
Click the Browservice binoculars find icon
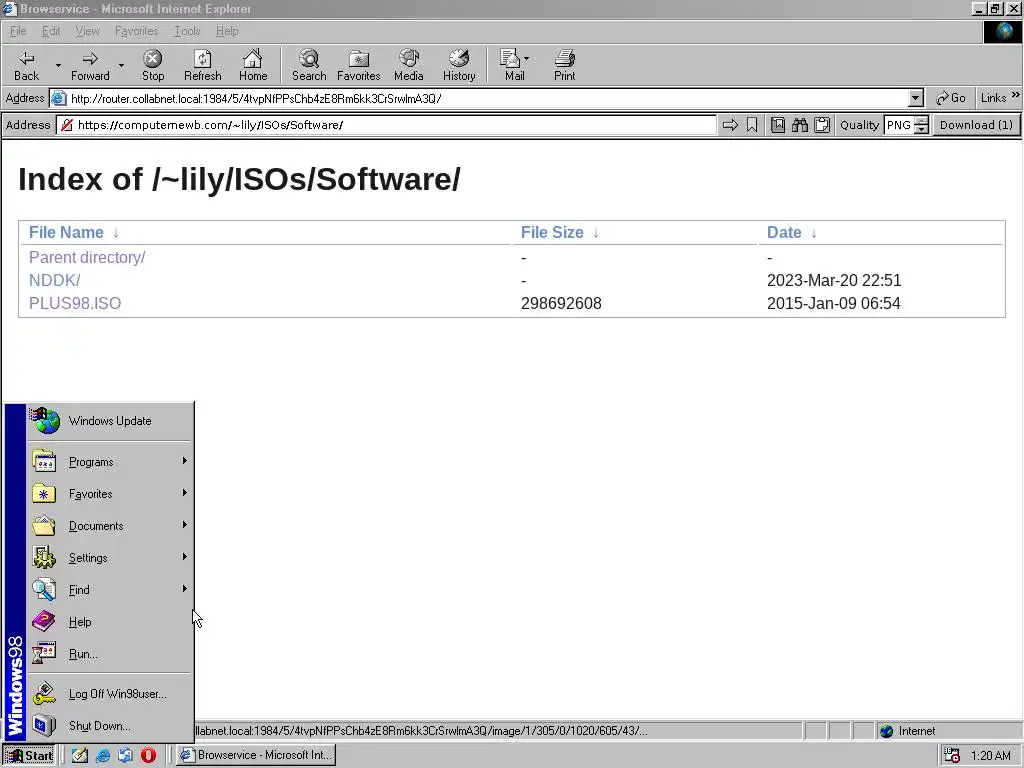click(x=800, y=125)
